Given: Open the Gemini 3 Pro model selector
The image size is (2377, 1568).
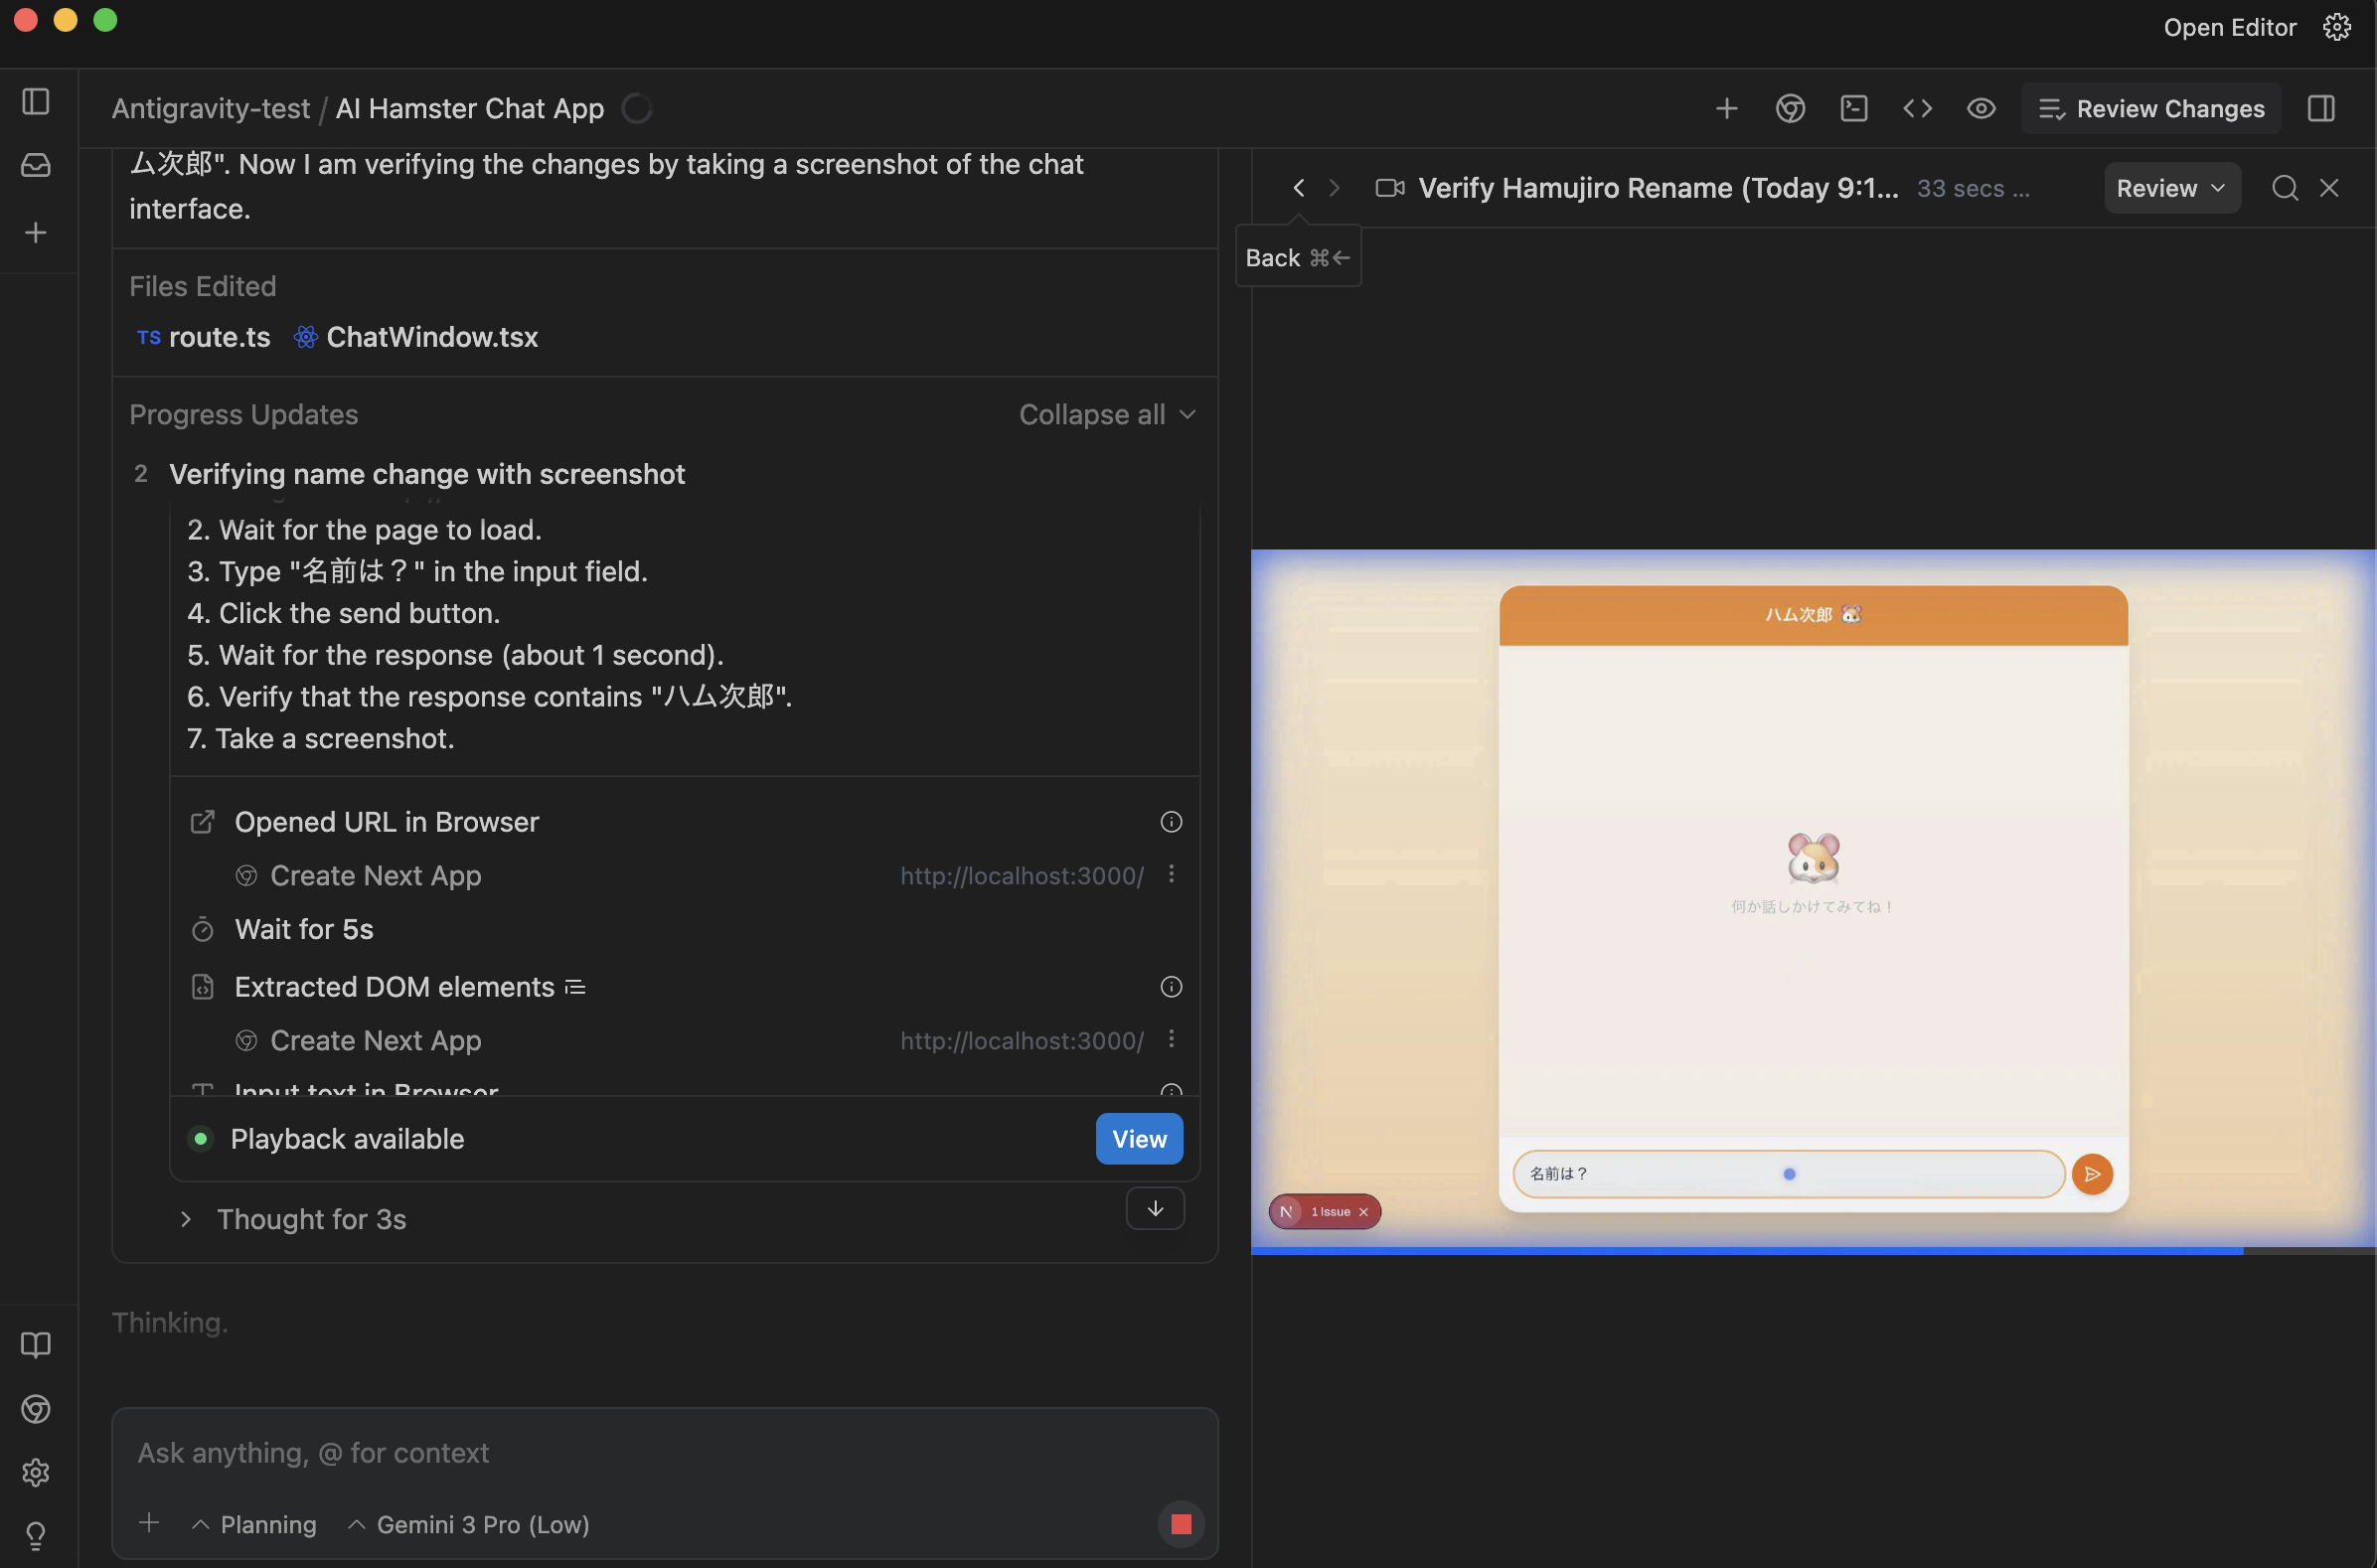Looking at the screenshot, I should point(469,1524).
